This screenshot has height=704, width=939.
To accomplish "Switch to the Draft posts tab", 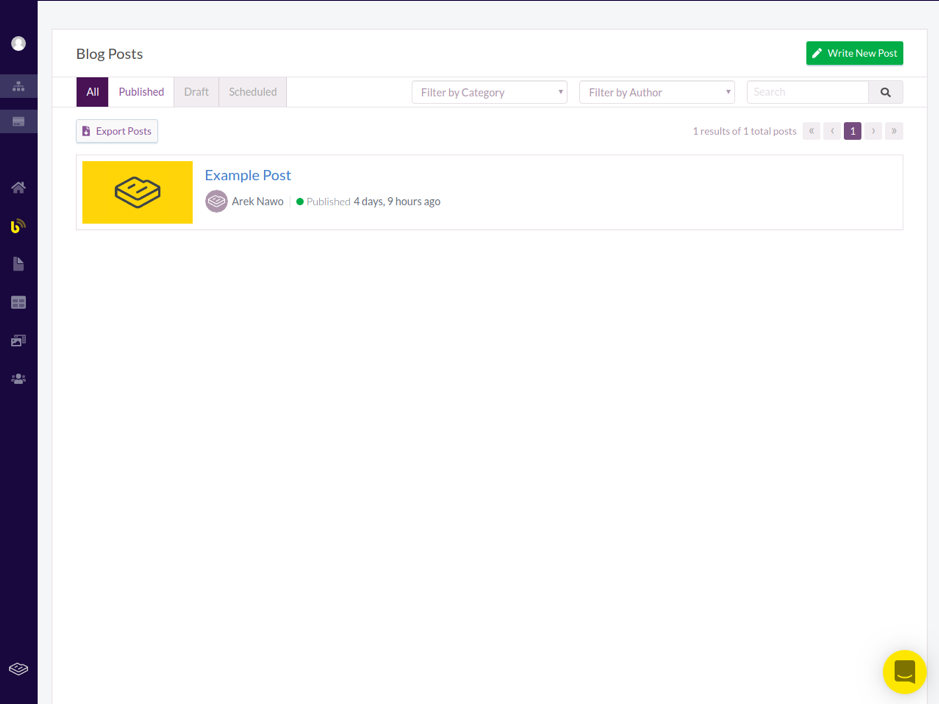I will 196,91.
